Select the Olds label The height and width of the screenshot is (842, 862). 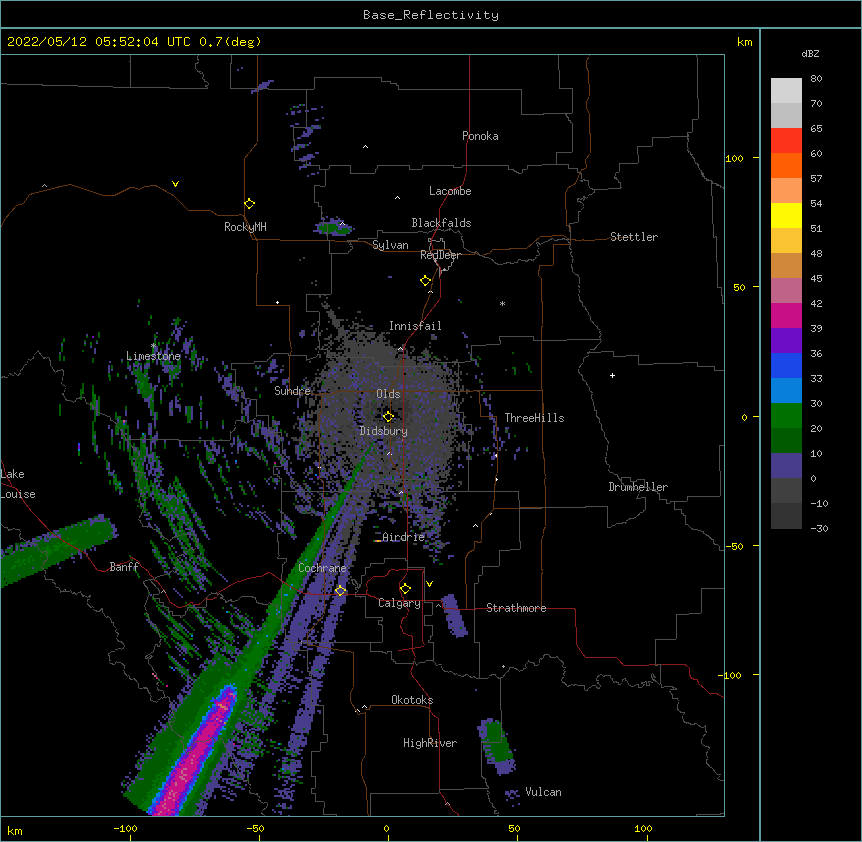(388, 394)
